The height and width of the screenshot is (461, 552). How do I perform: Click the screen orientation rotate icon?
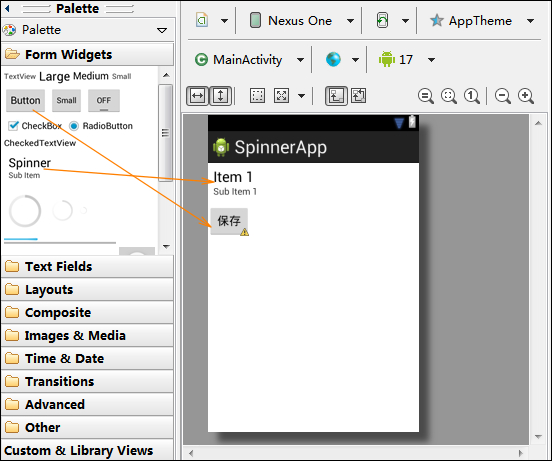[382, 20]
